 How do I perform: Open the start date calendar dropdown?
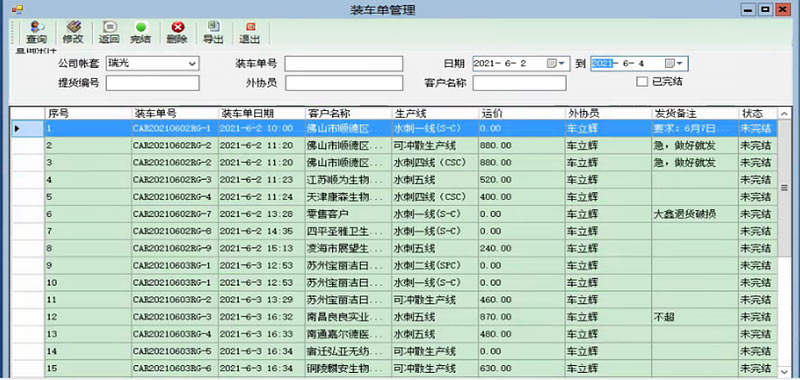click(557, 64)
